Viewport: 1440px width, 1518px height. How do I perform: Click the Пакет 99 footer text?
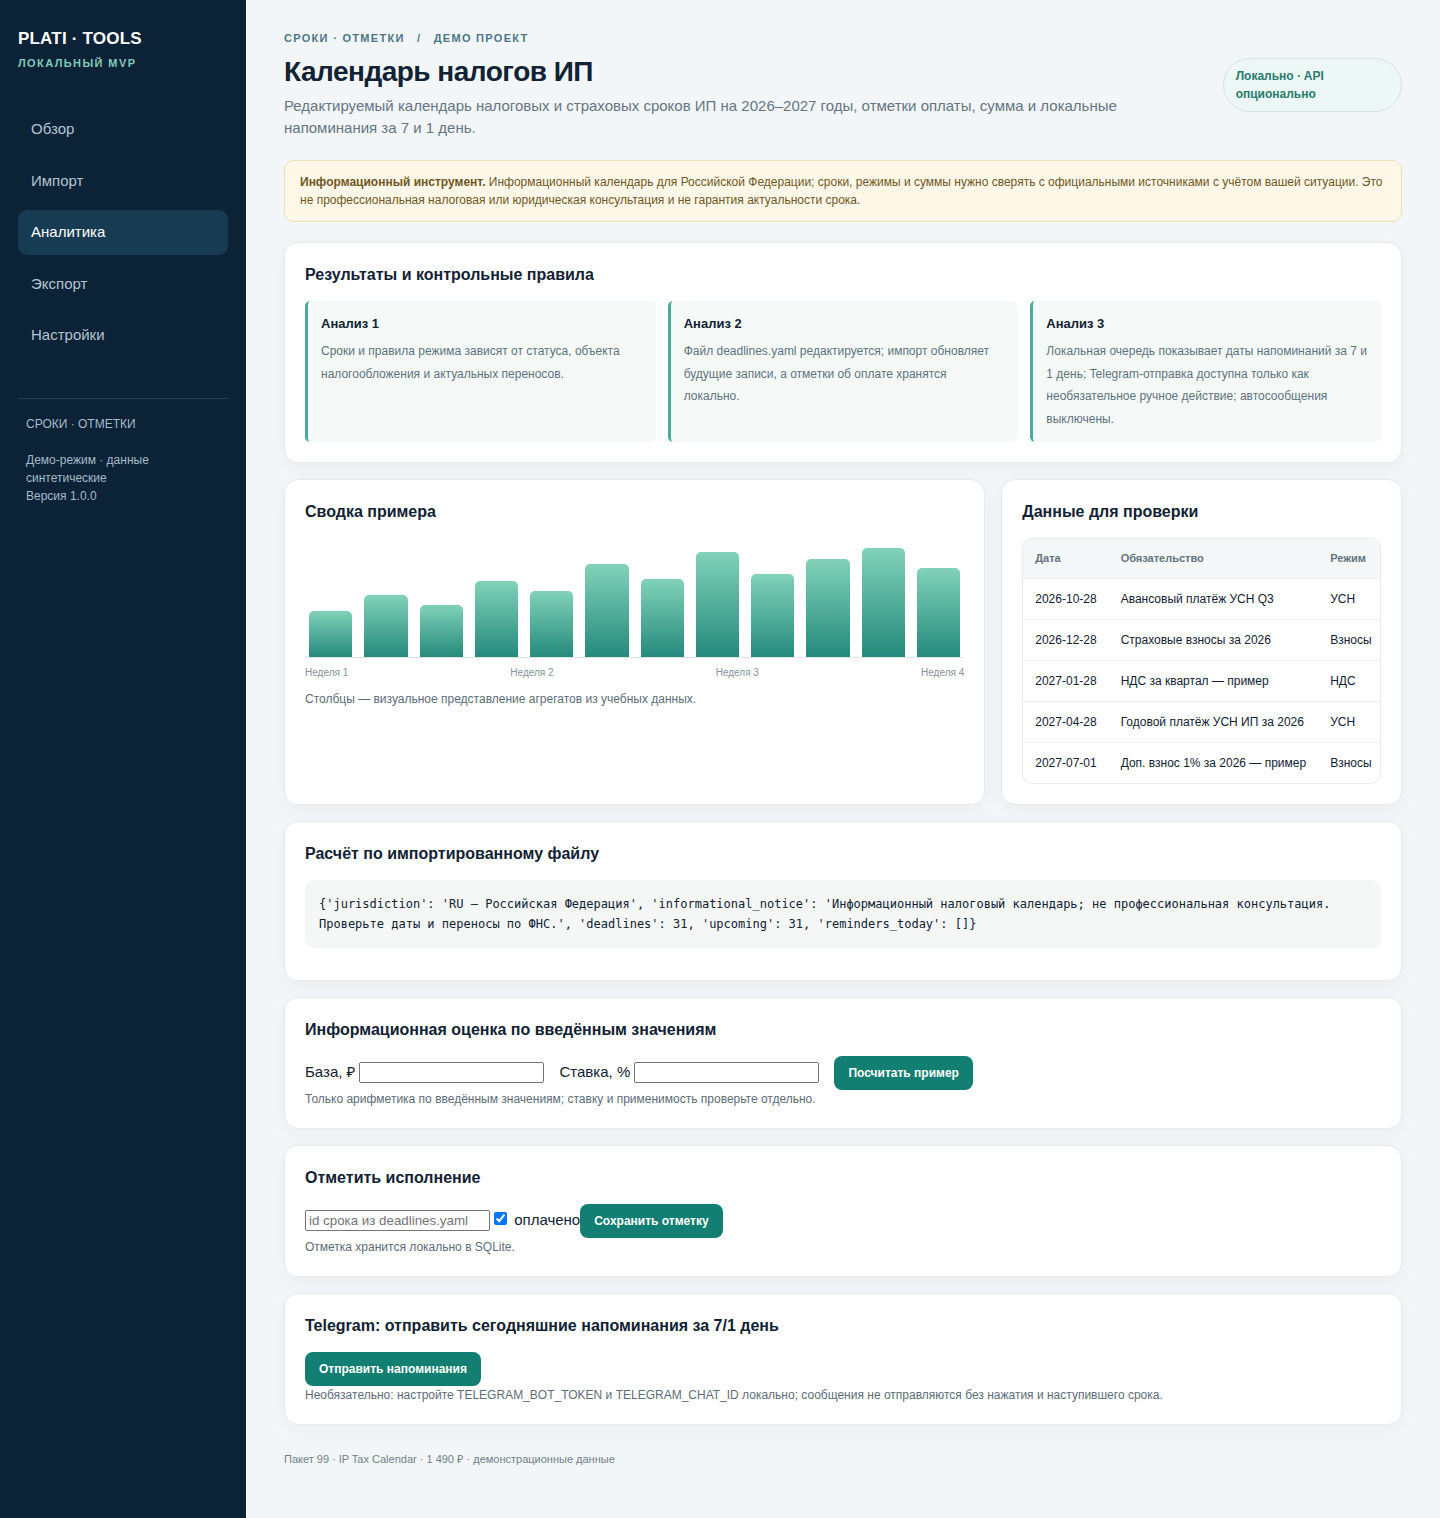pyautogui.click(x=449, y=1459)
